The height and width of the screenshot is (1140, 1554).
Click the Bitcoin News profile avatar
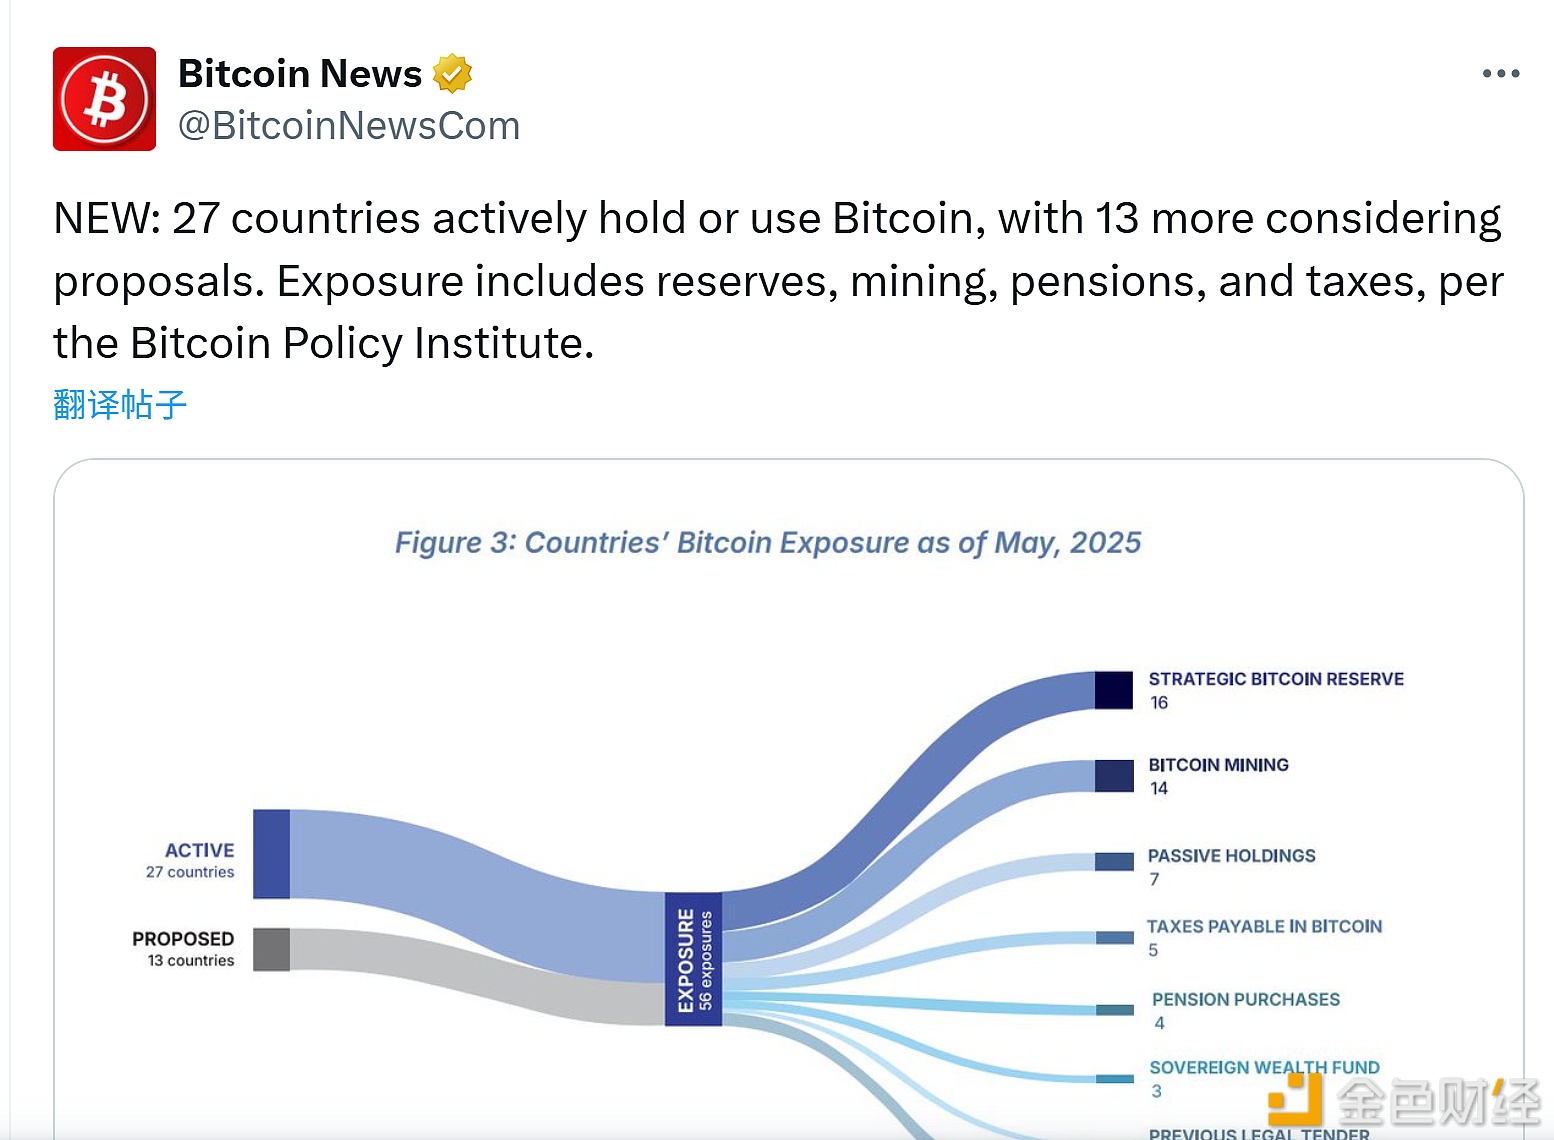104,99
